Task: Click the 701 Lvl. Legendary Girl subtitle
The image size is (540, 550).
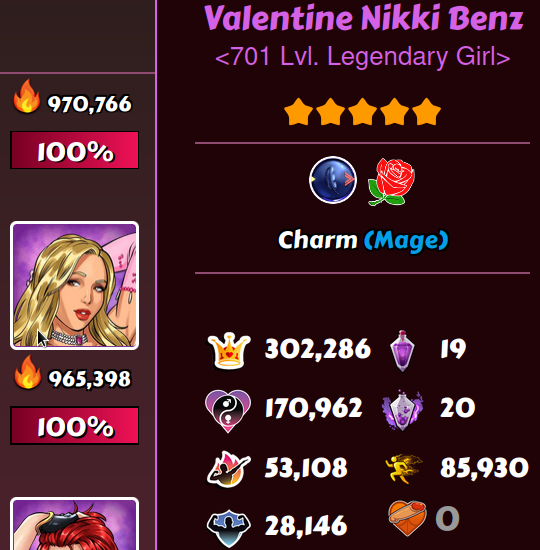Action: [362, 56]
